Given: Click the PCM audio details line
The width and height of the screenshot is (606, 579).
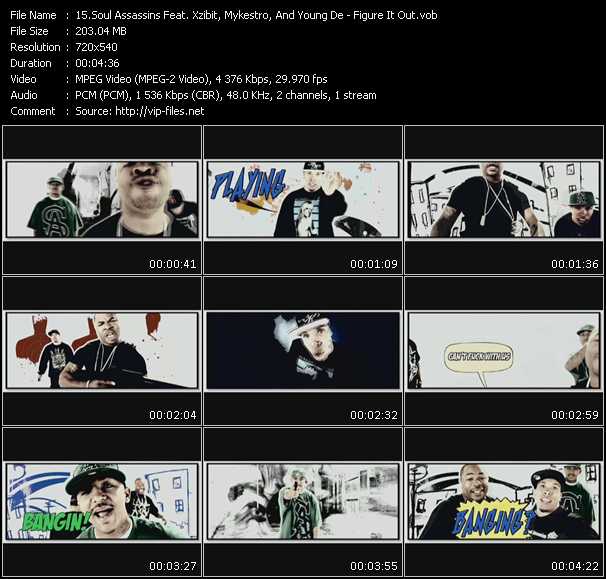Looking at the screenshot, I should (226, 95).
